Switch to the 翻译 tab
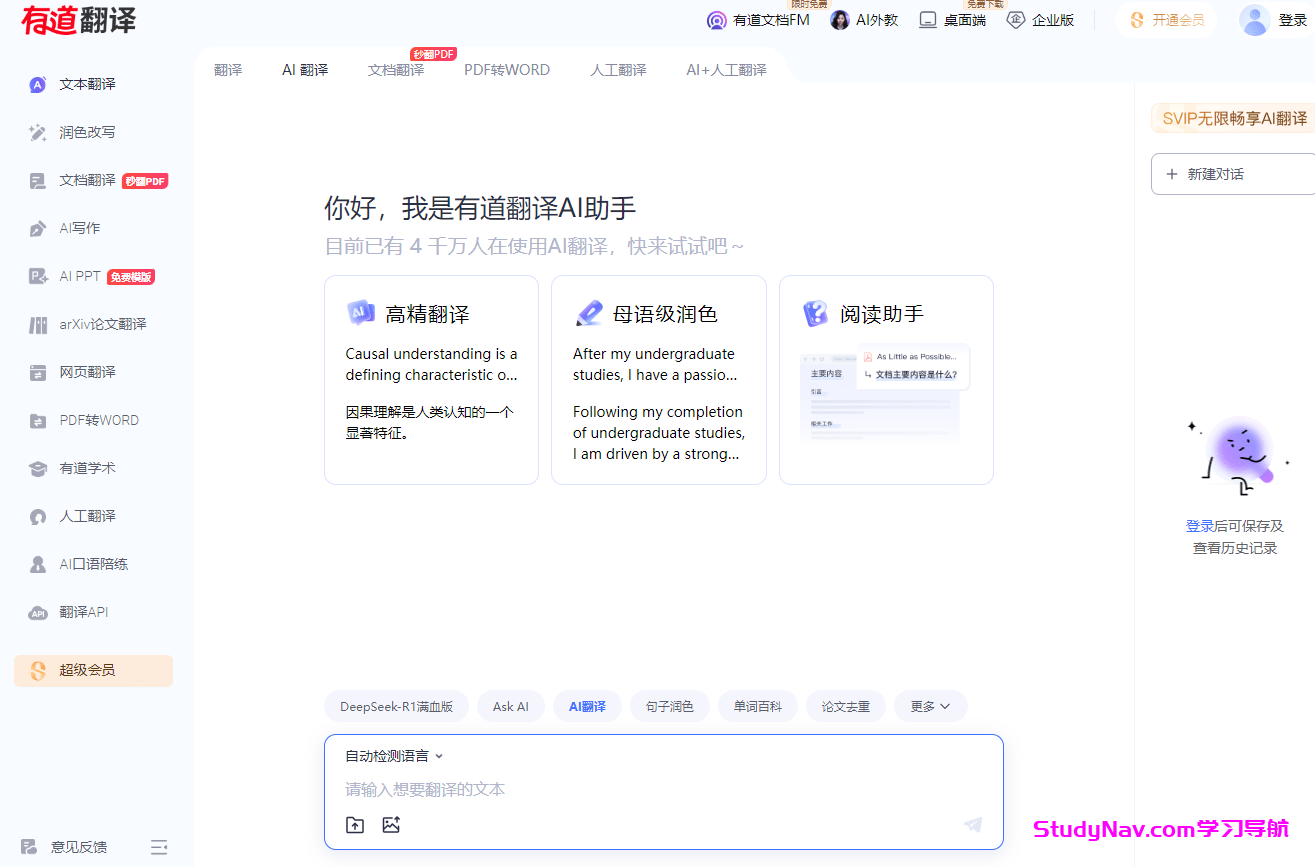The image size is (1315, 867). tap(228, 70)
